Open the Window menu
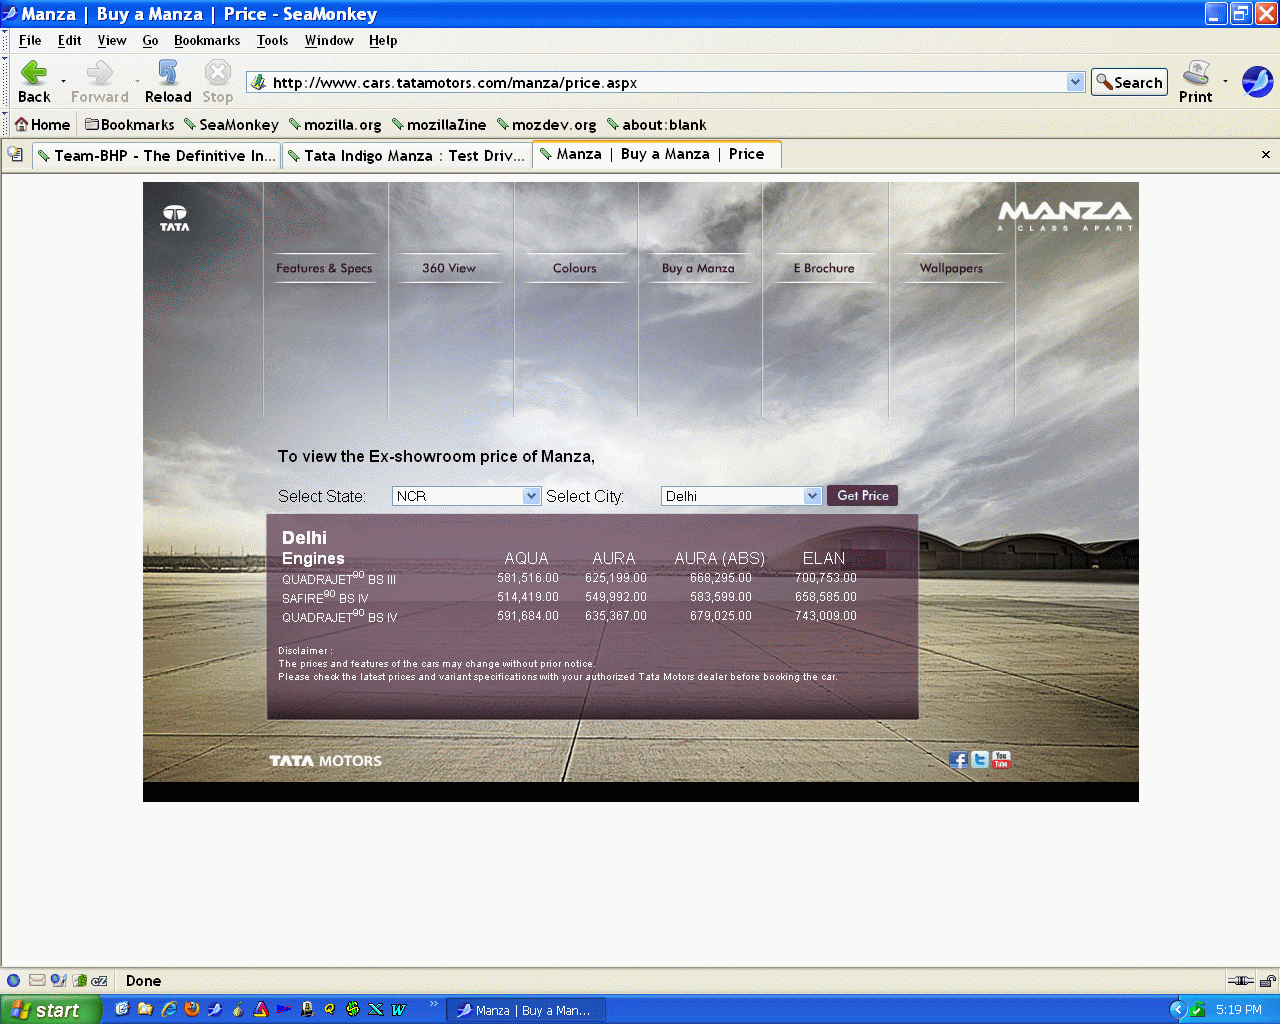Screen dimensions: 1280x1024 pos(329,40)
